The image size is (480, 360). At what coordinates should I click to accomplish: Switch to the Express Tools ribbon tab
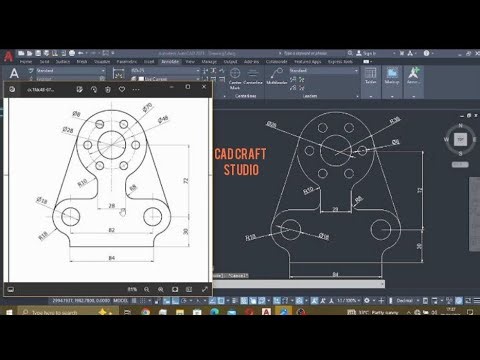340,62
